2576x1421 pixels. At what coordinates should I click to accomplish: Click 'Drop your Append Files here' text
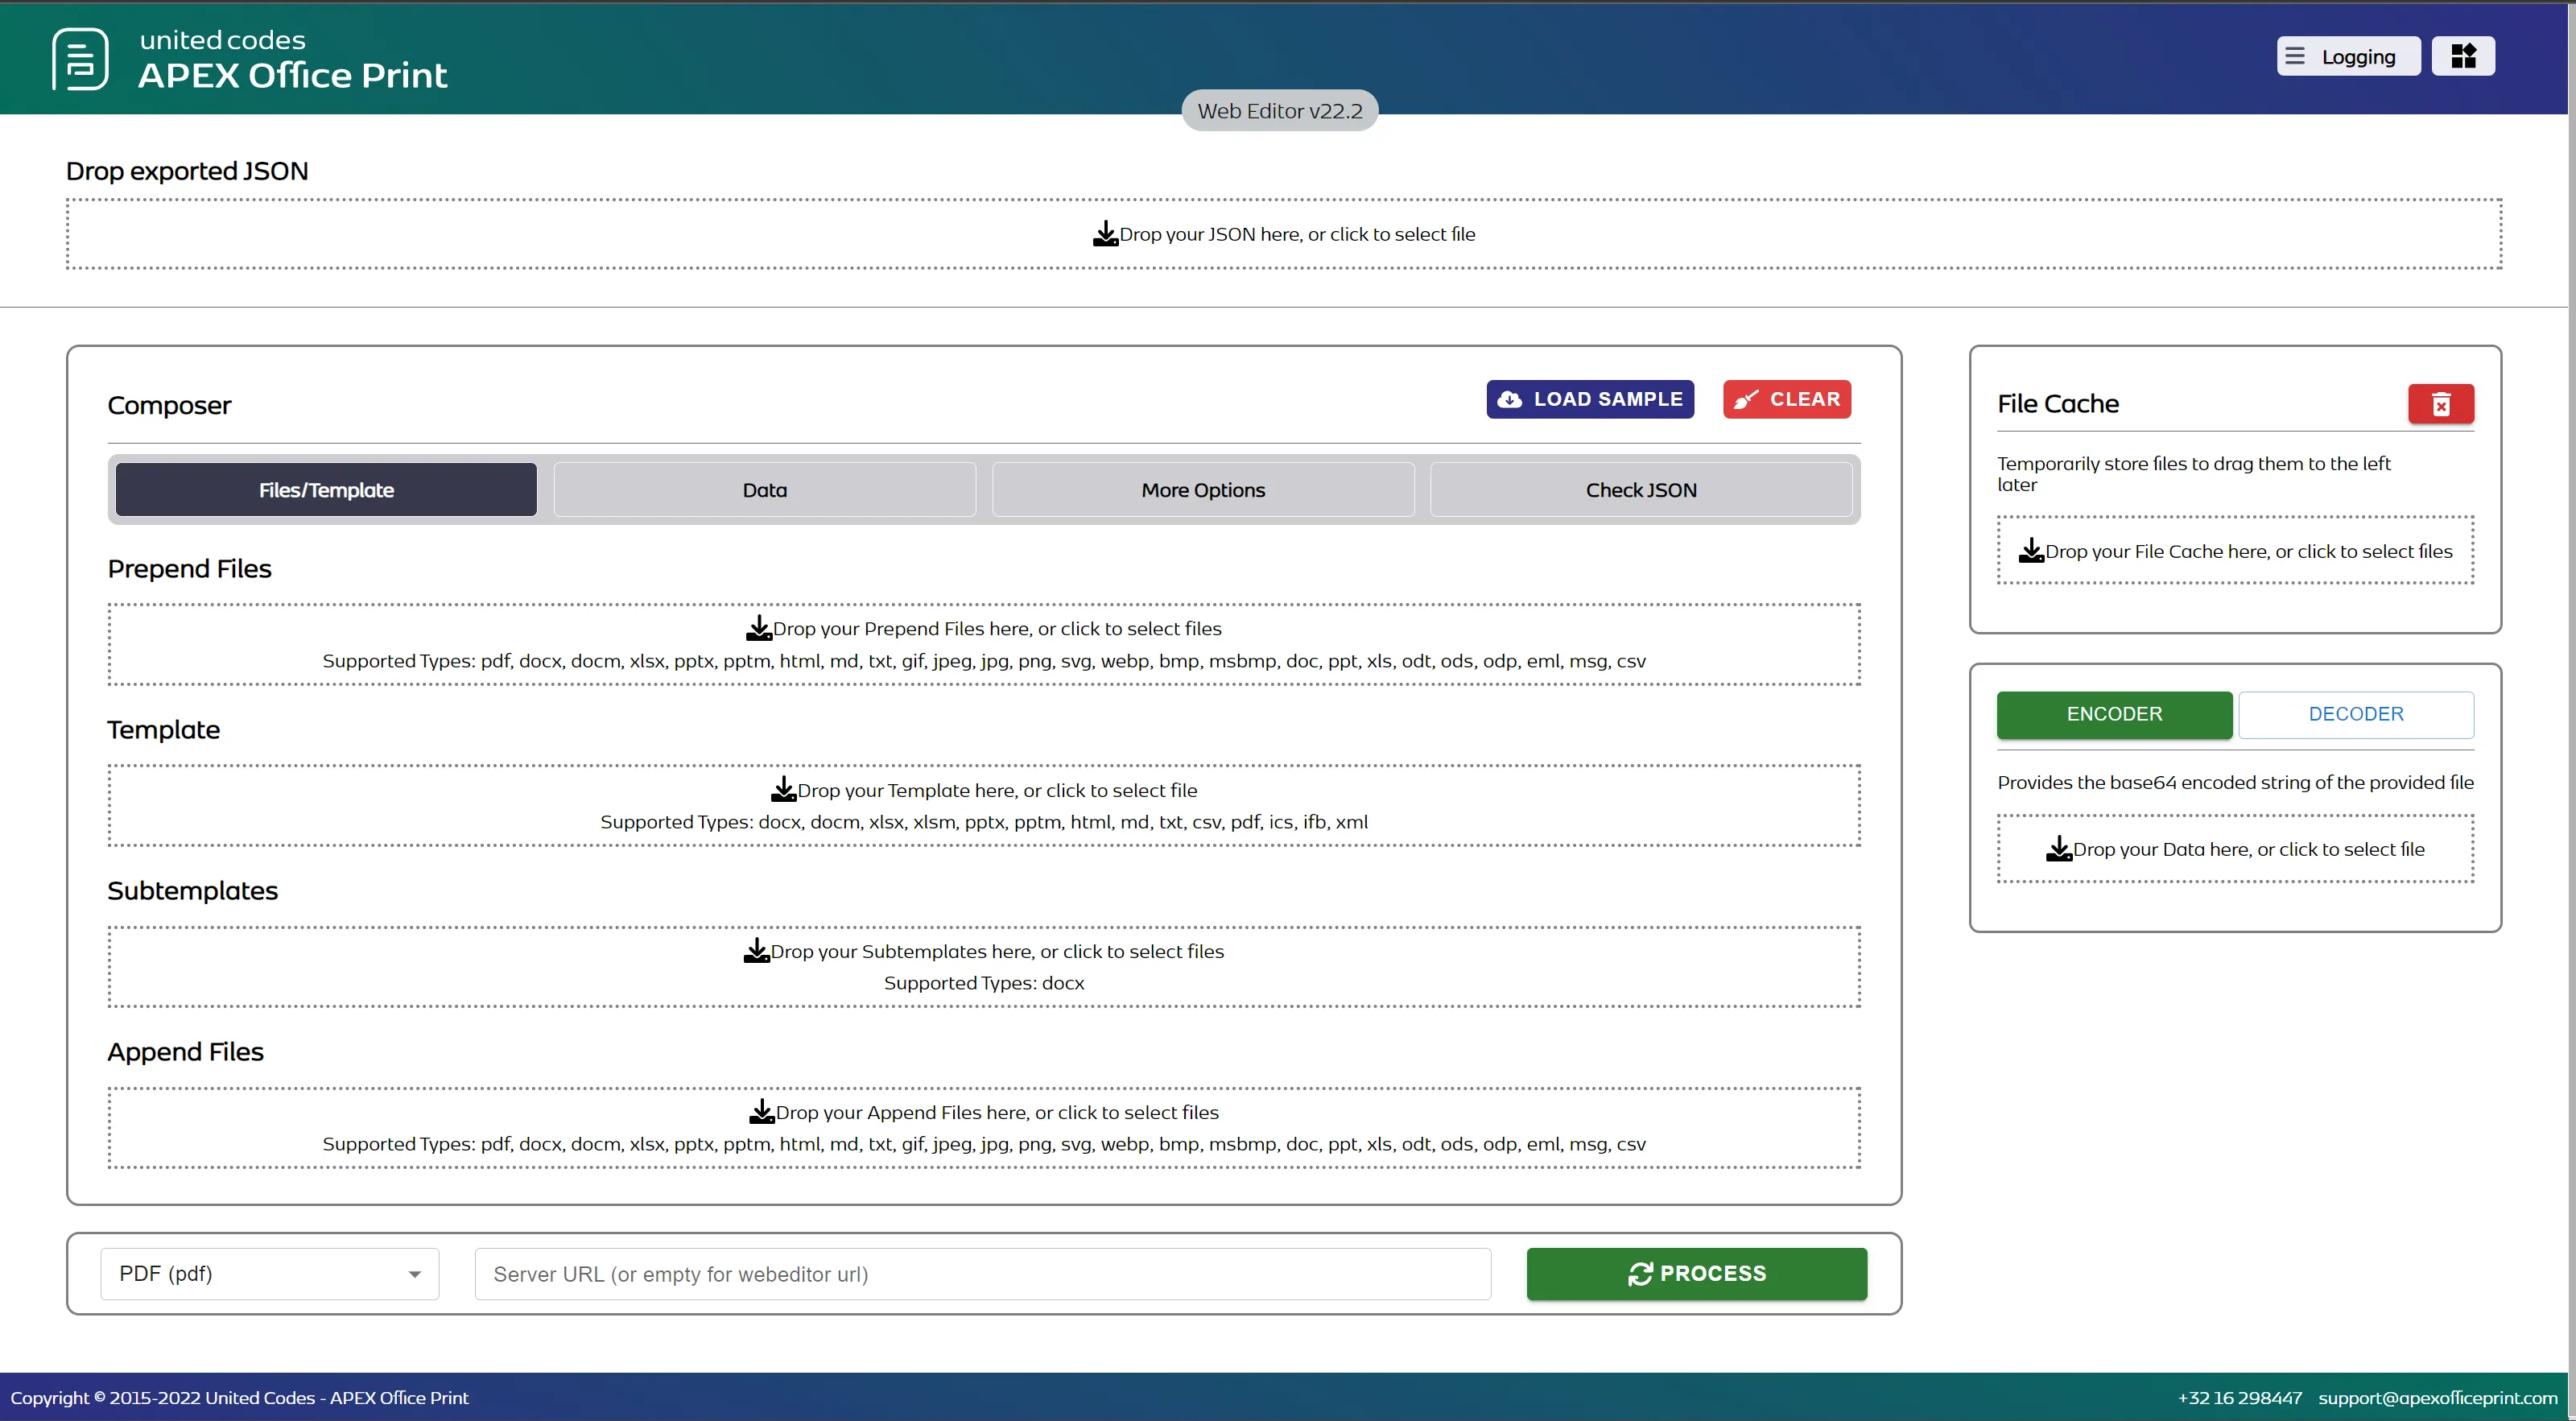[x=997, y=1112]
